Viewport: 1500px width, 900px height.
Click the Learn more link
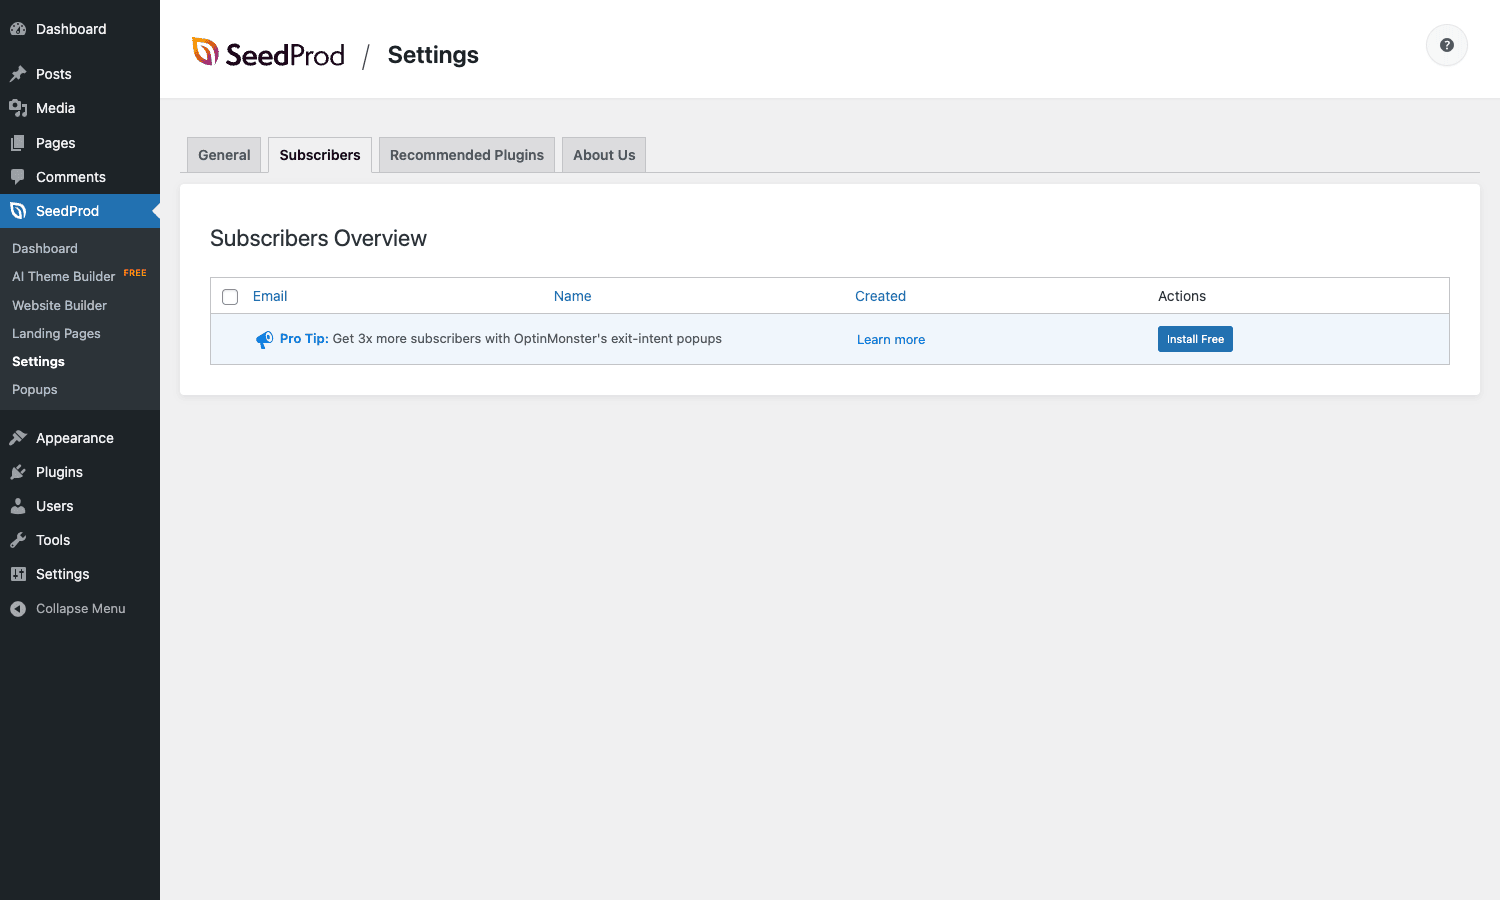[x=891, y=340]
